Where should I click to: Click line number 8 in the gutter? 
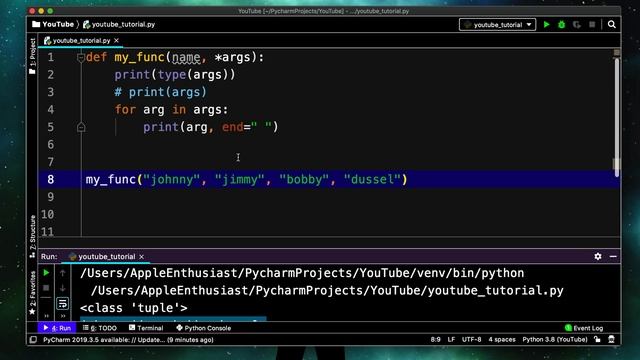tap(51, 180)
